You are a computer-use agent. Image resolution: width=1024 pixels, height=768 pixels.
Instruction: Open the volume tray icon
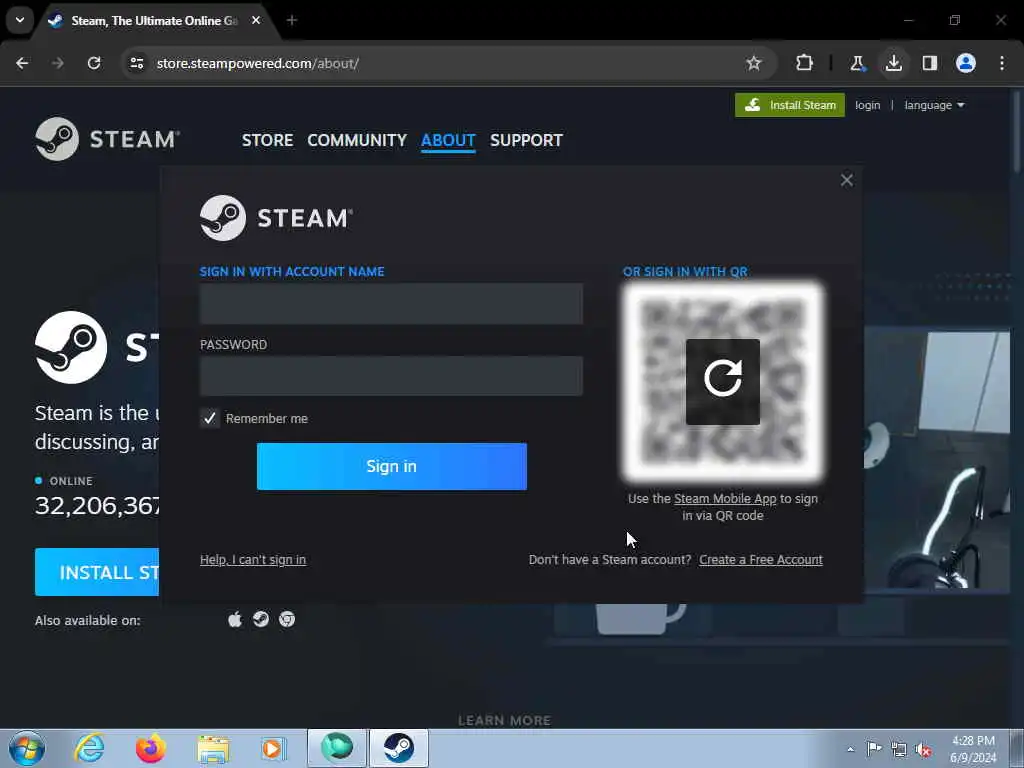coord(923,750)
